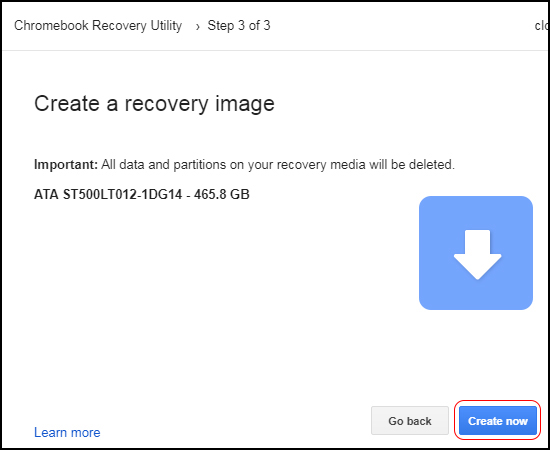Open the Learn more link
The width and height of the screenshot is (550, 450).
coord(67,432)
